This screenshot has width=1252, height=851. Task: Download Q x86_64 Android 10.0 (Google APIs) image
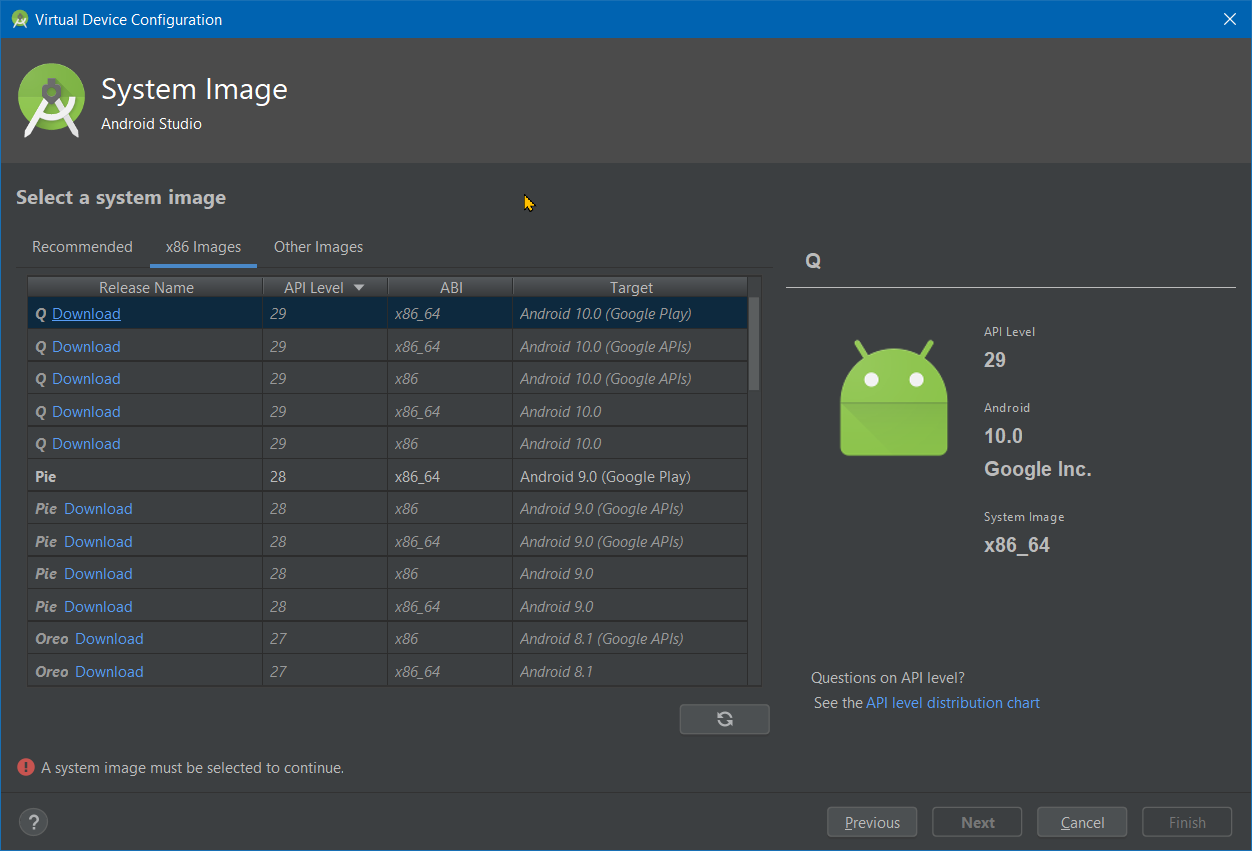86,347
